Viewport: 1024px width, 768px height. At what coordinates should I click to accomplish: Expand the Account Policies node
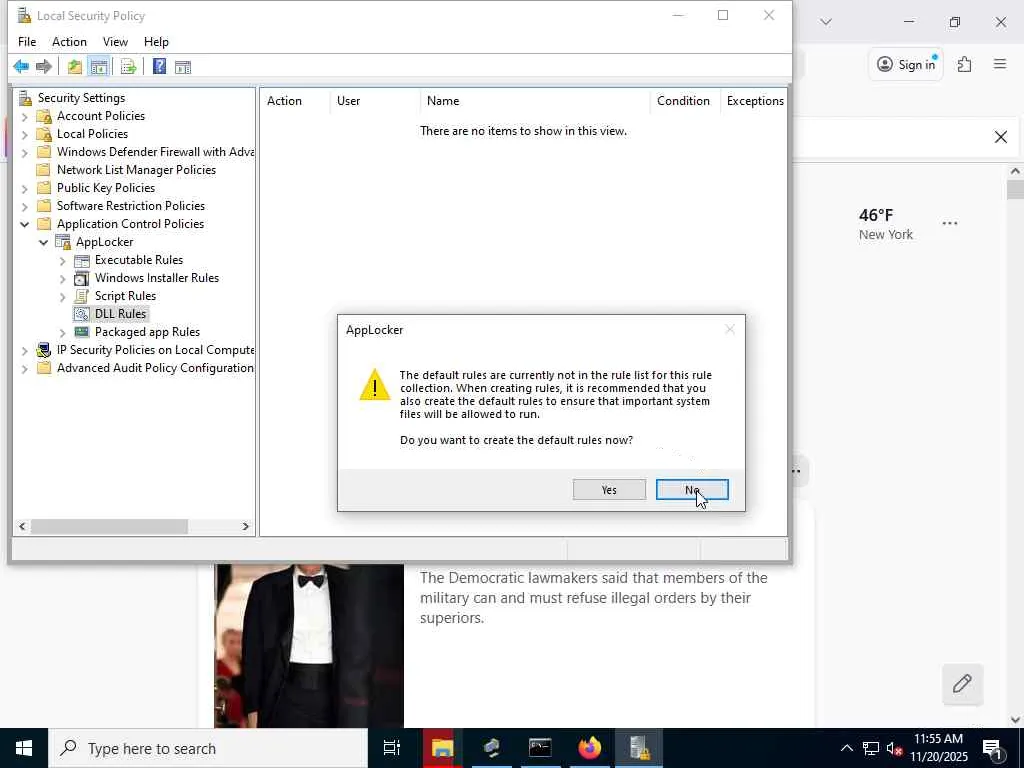25,117
